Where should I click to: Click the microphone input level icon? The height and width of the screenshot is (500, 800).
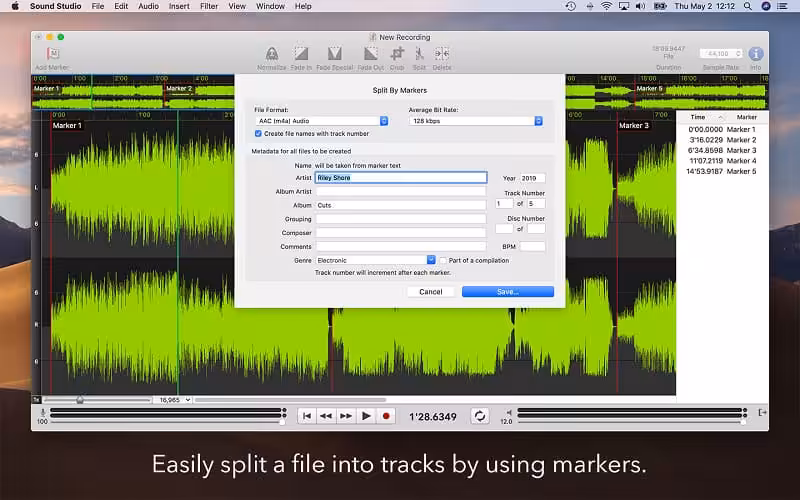pos(43,412)
